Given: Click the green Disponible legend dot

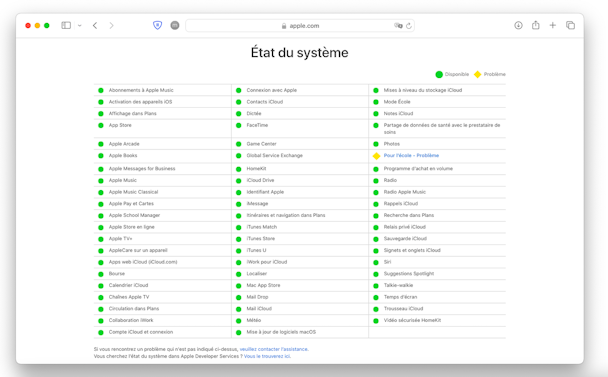Looking at the screenshot, I should pyautogui.click(x=439, y=74).
